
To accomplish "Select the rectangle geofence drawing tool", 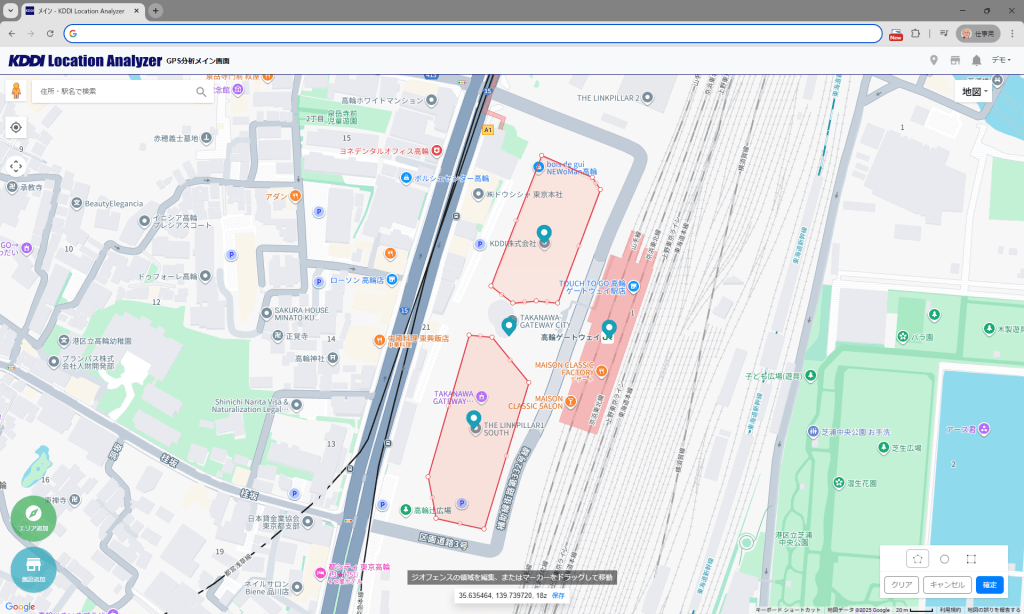I will click(x=971, y=559).
